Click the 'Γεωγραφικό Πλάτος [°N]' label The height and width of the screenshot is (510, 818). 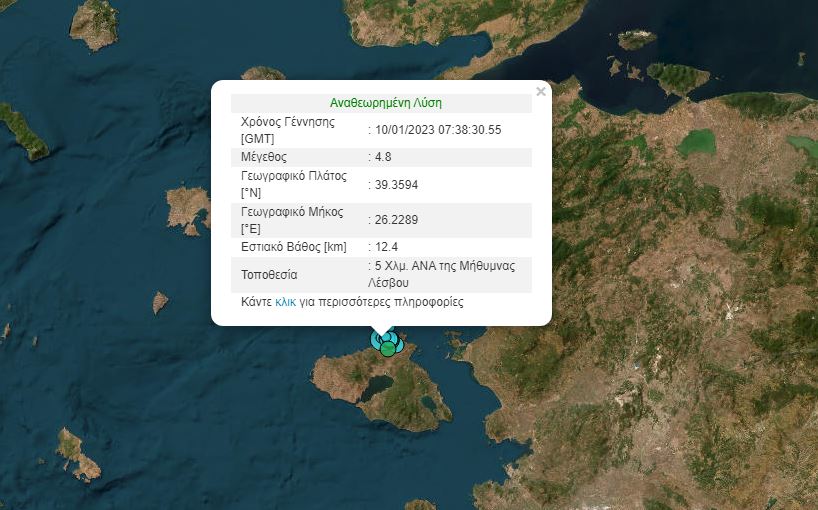(294, 184)
